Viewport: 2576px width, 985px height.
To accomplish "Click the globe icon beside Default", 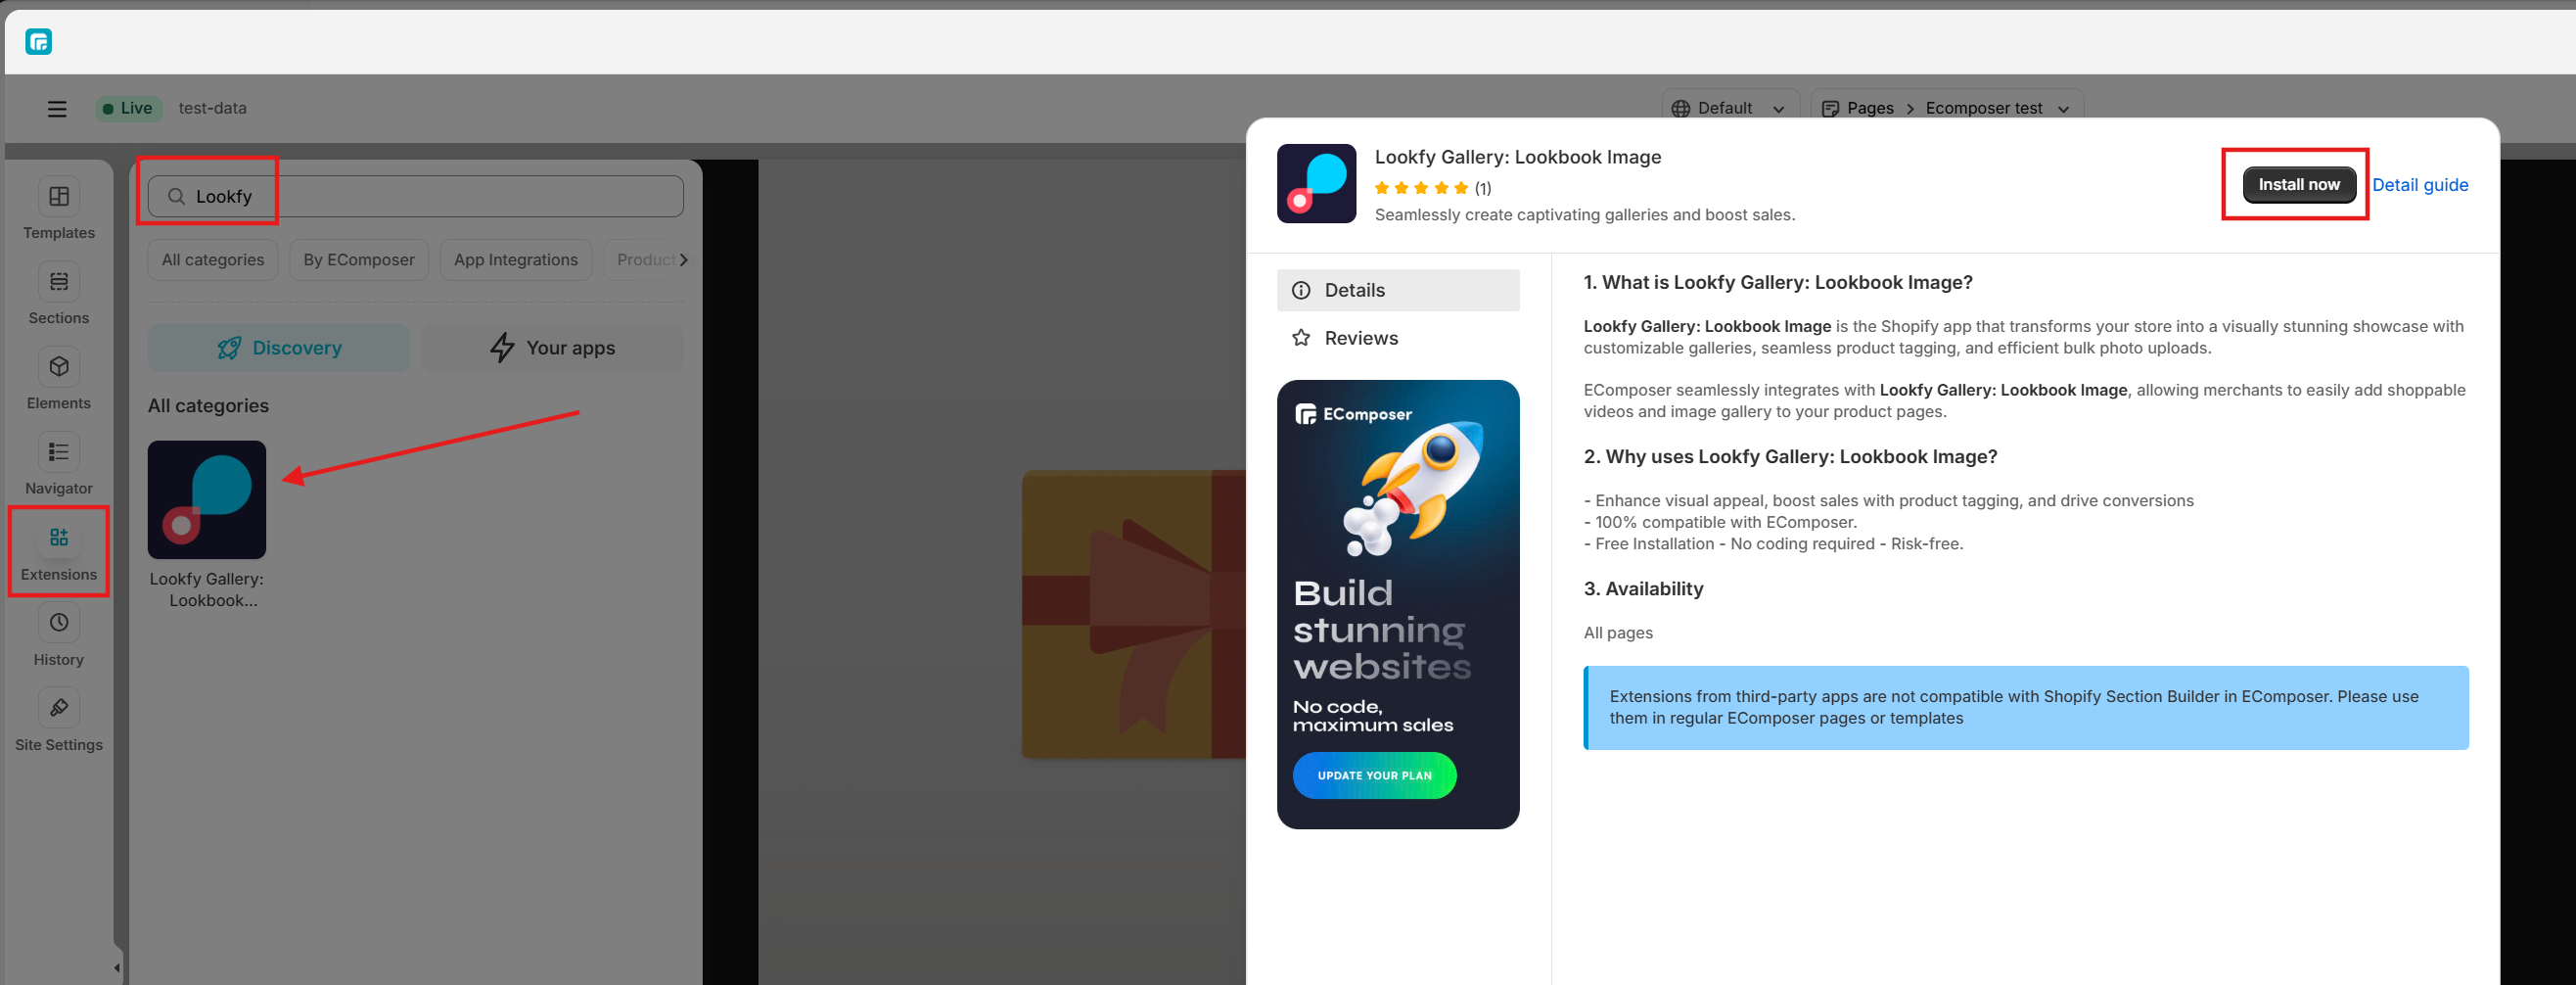I will pyautogui.click(x=1681, y=109).
